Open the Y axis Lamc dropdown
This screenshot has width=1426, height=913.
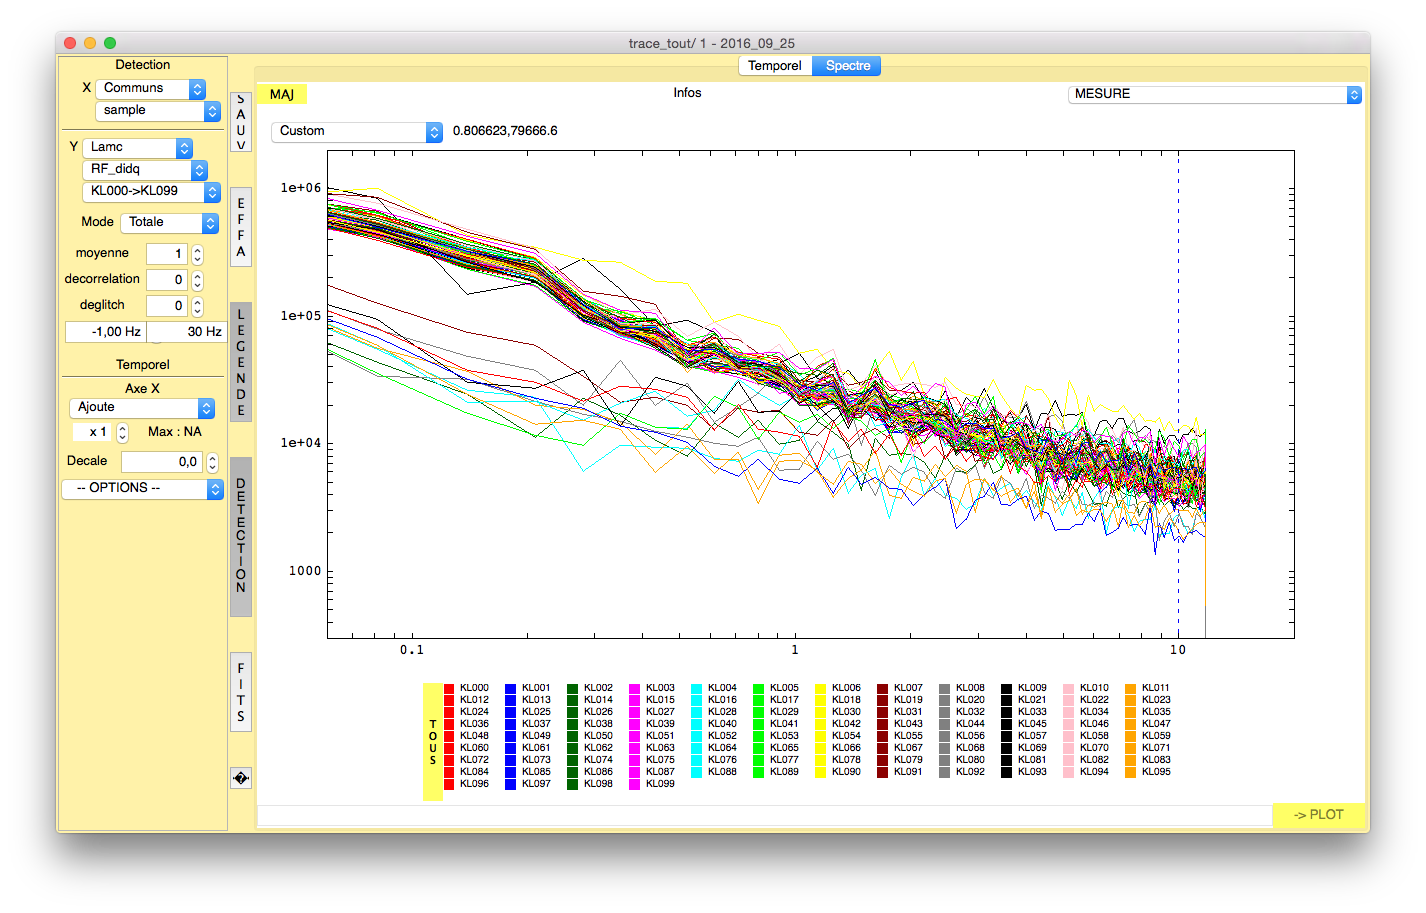(x=138, y=148)
